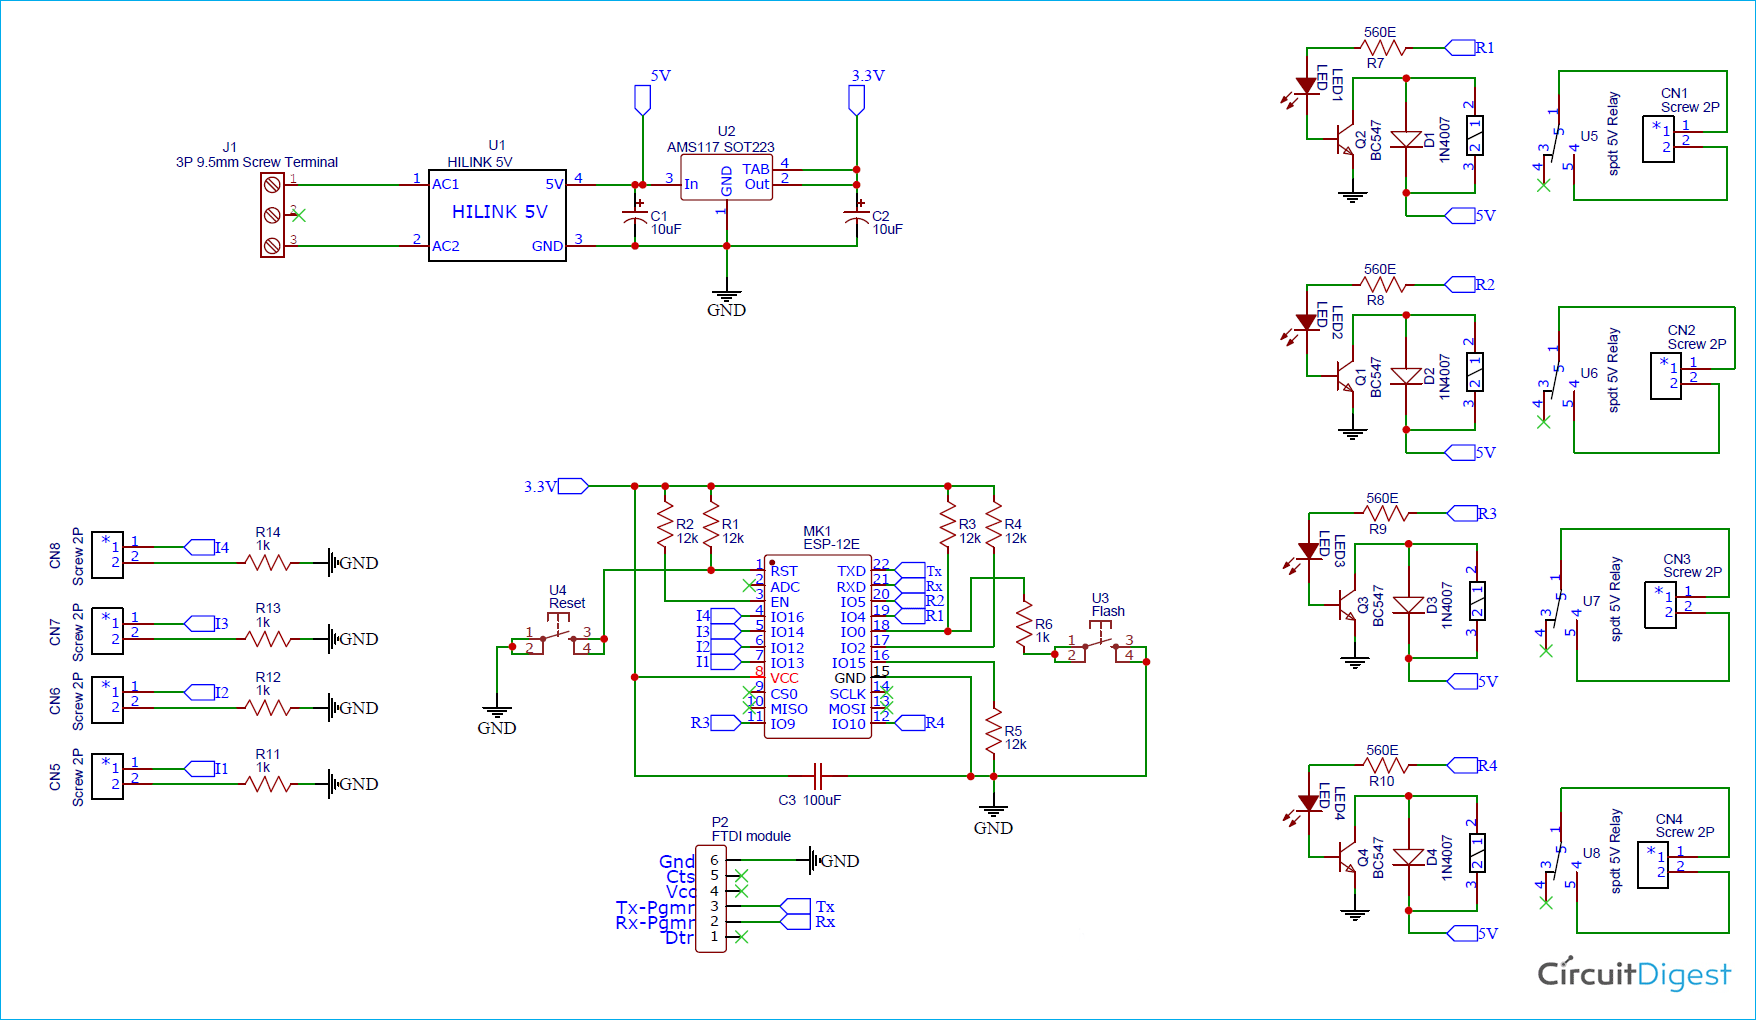Click the AMS117 SOT223 regulator symbol
The width and height of the screenshot is (1756, 1020).
pyautogui.click(x=727, y=178)
